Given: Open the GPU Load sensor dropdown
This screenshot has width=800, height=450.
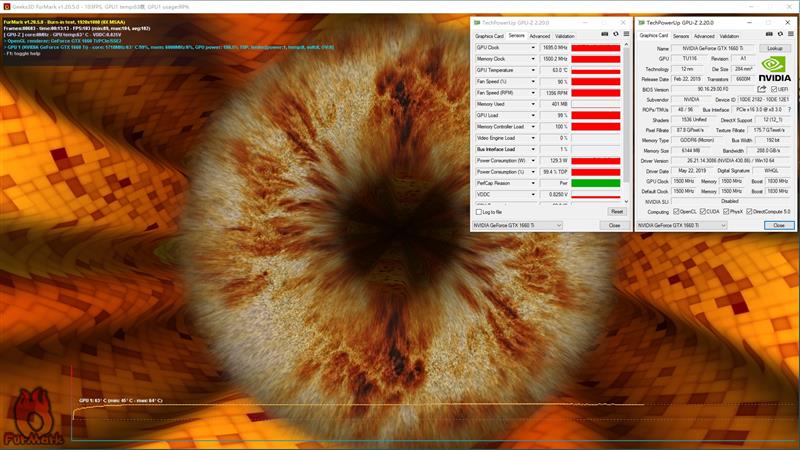Looking at the screenshot, I should [x=533, y=115].
